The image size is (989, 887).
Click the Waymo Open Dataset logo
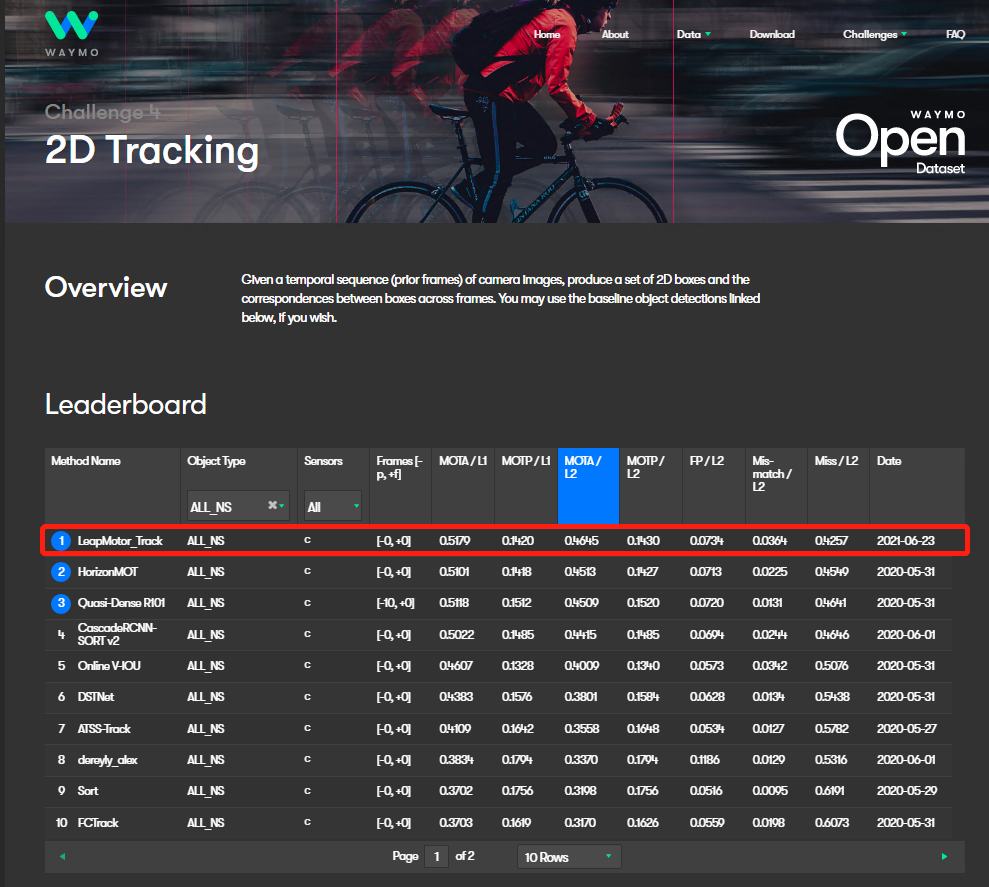tap(900, 143)
